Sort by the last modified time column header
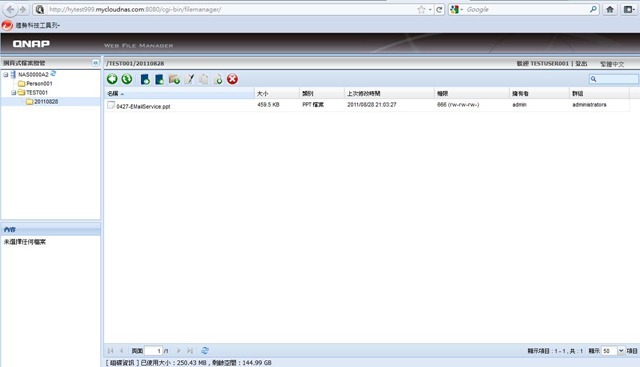Screen dimensions: 640x367 click(389, 93)
